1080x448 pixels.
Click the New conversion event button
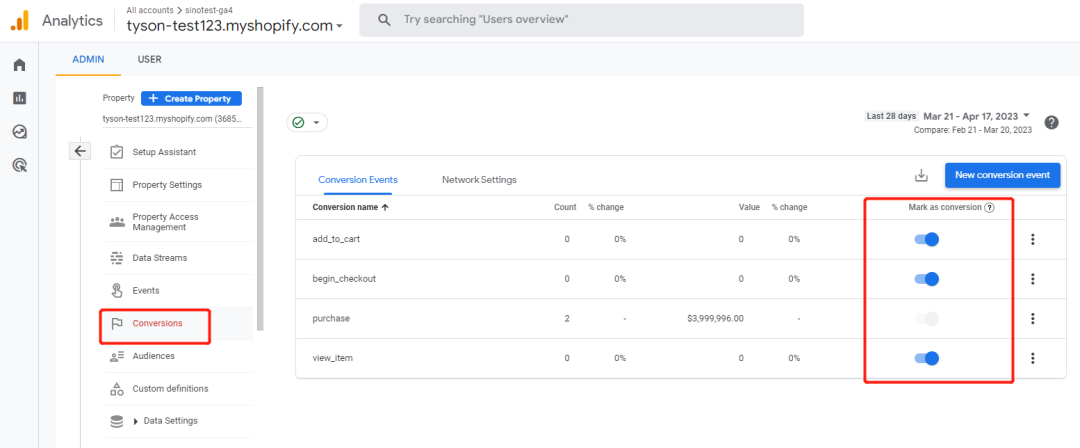pyautogui.click(x=1002, y=175)
